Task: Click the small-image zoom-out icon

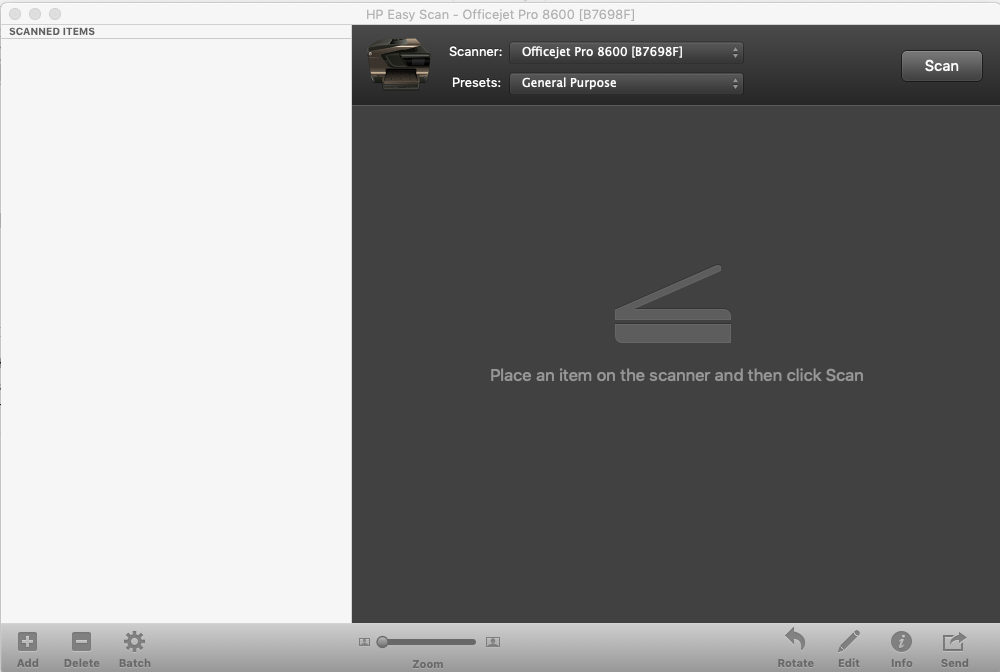Action: pos(364,642)
